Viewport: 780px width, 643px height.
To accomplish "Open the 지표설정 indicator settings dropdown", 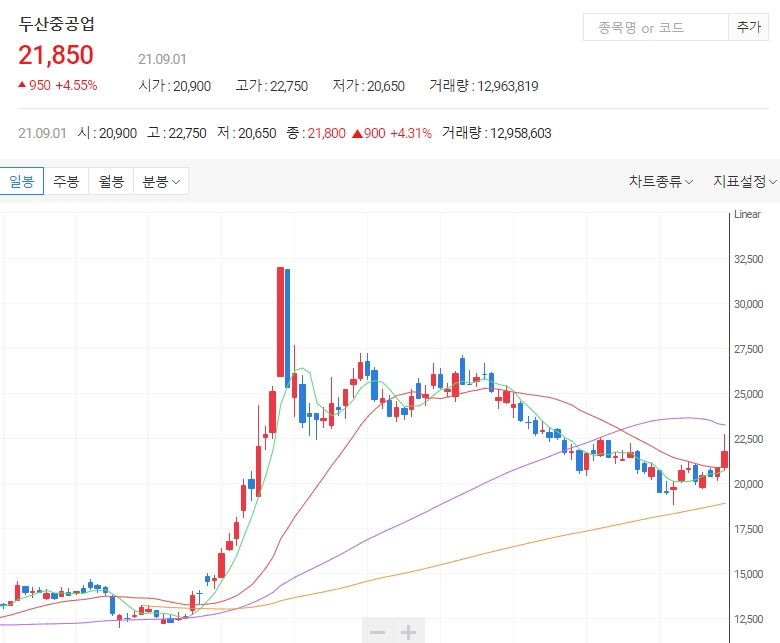I will click(745, 182).
